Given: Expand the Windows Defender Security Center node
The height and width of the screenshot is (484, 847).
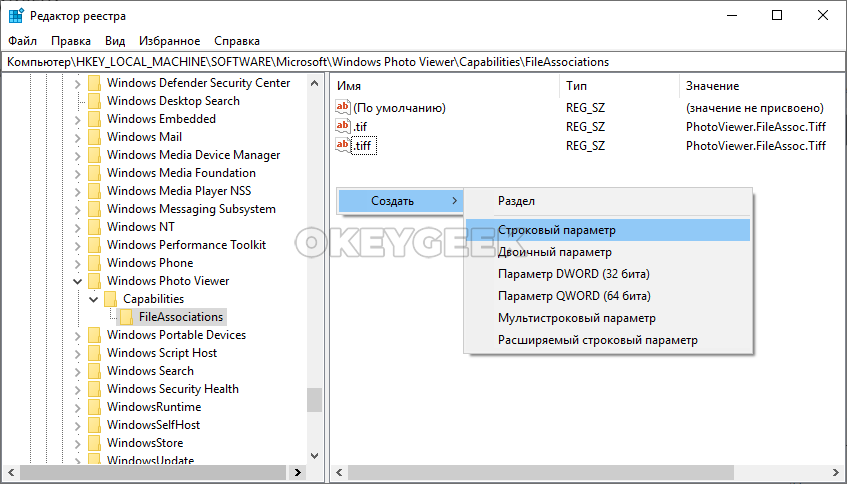Looking at the screenshot, I should coord(78,83).
